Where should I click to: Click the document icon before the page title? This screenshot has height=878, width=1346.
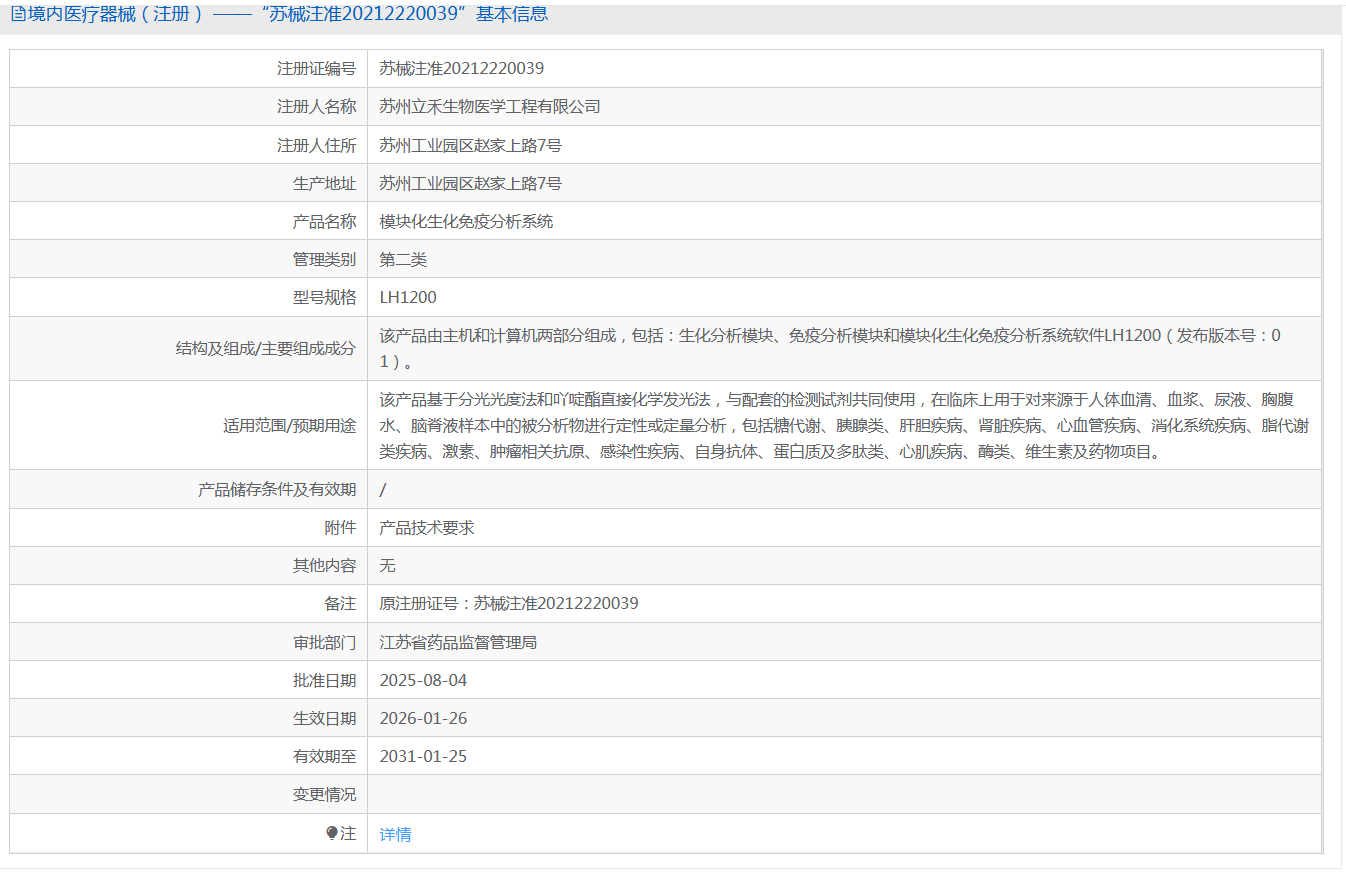click(x=17, y=14)
